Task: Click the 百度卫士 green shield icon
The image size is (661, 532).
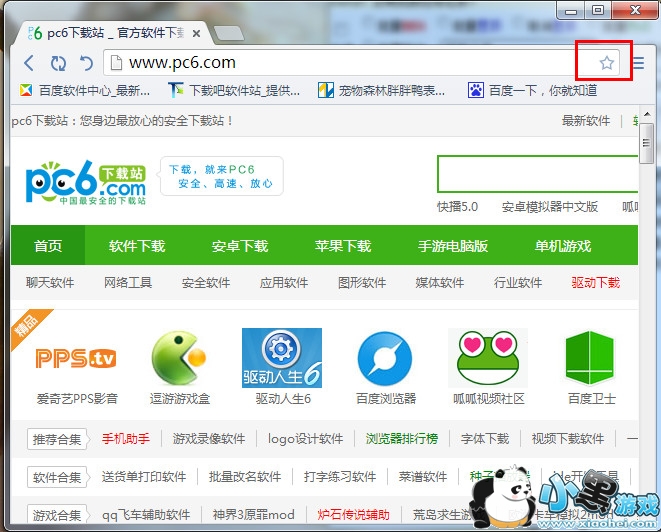Action: (590, 357)
